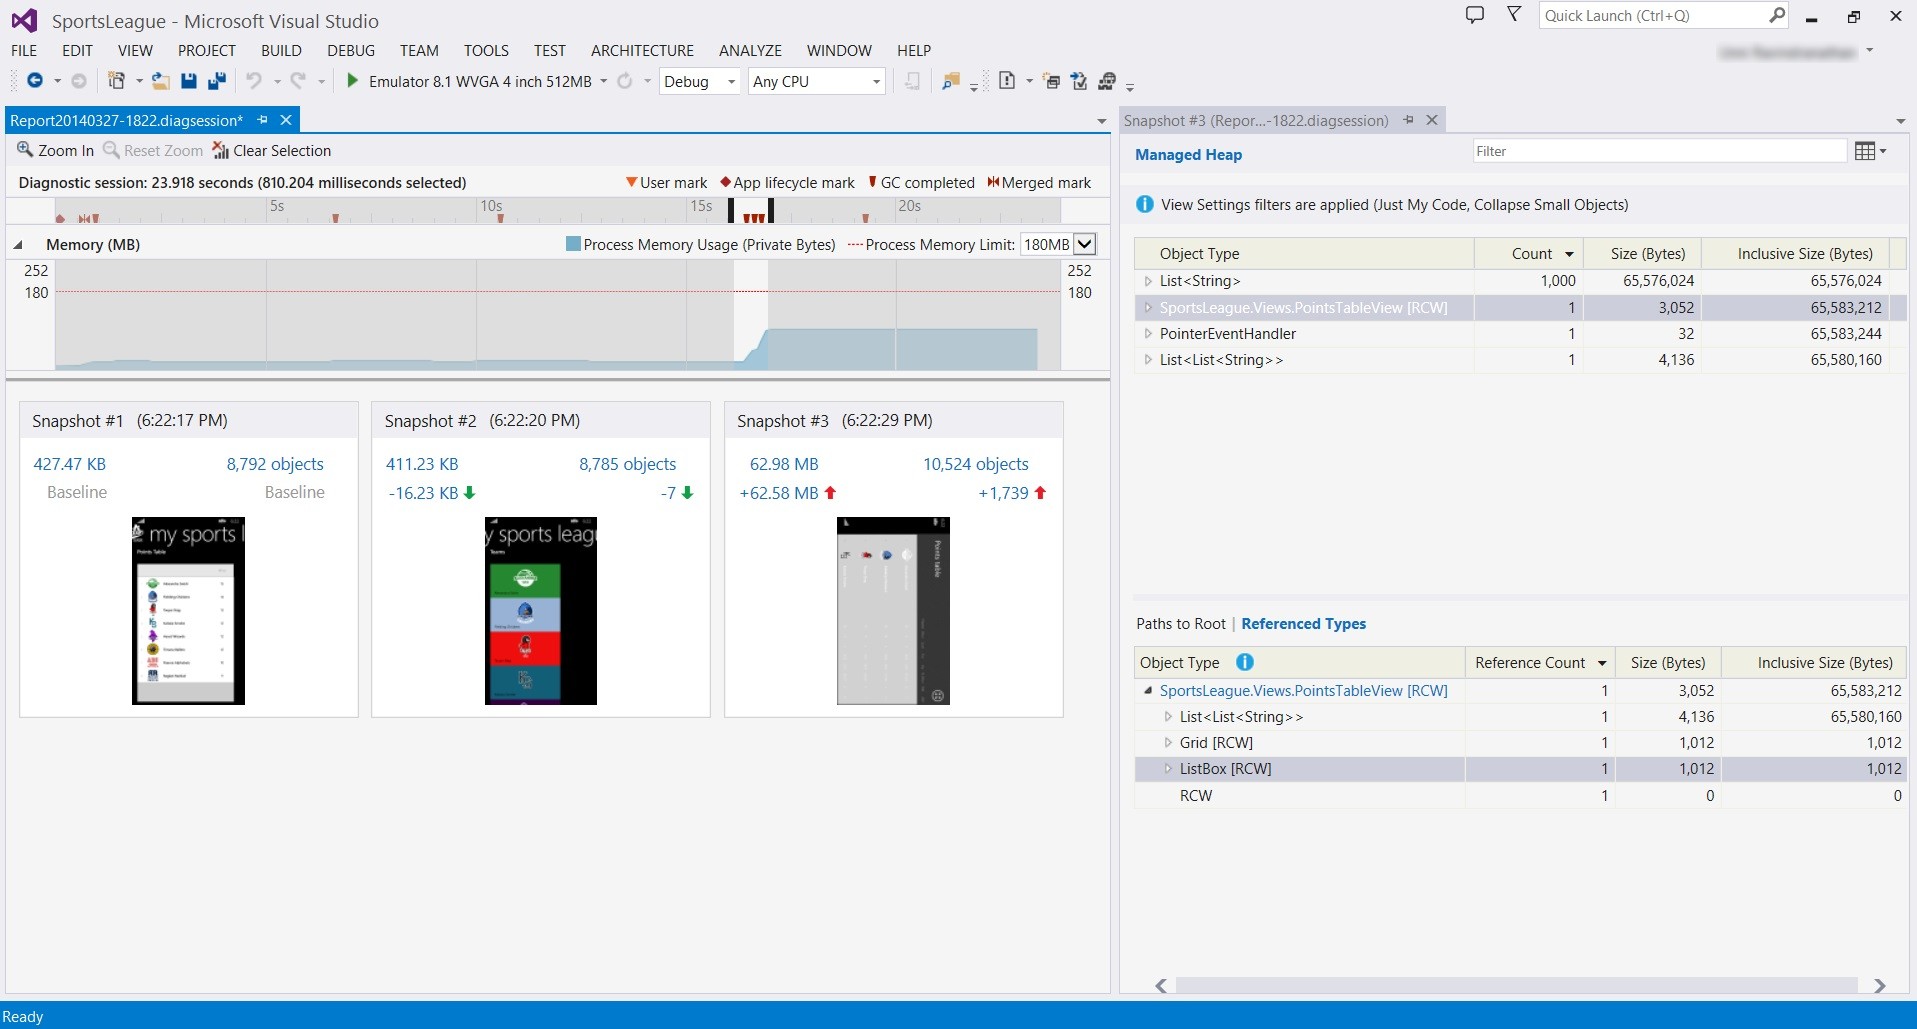Switch to the Referenced Types tab

pyautogui.click(x=1303, y=624)
